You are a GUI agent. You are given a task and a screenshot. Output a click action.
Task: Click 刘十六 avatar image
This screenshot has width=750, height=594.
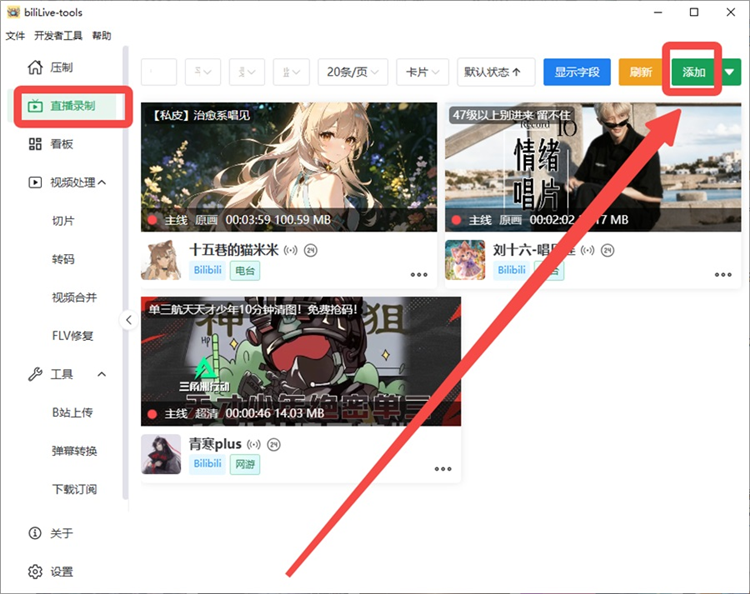(x=465, y=260)
